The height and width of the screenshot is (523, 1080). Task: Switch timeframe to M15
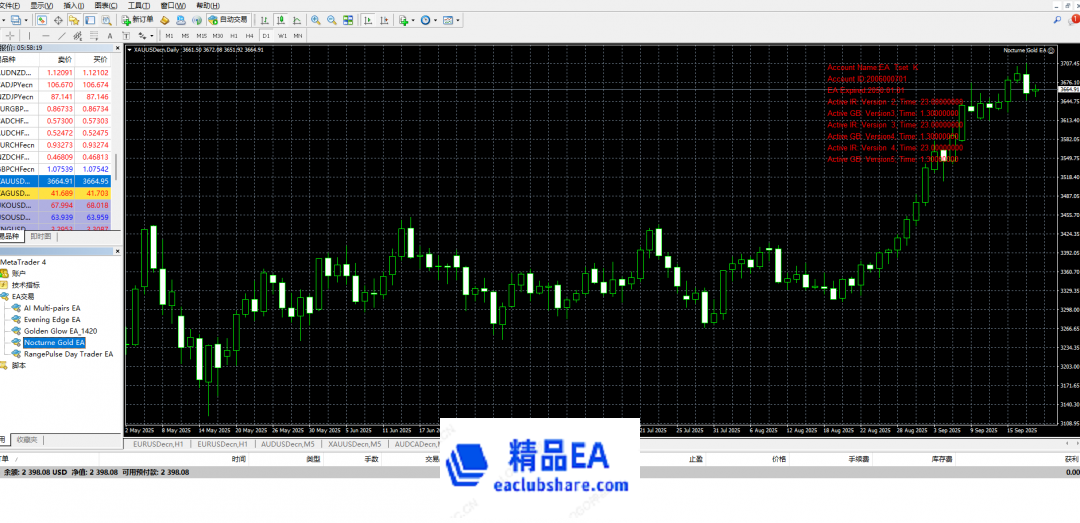click(x=202, y=35)
